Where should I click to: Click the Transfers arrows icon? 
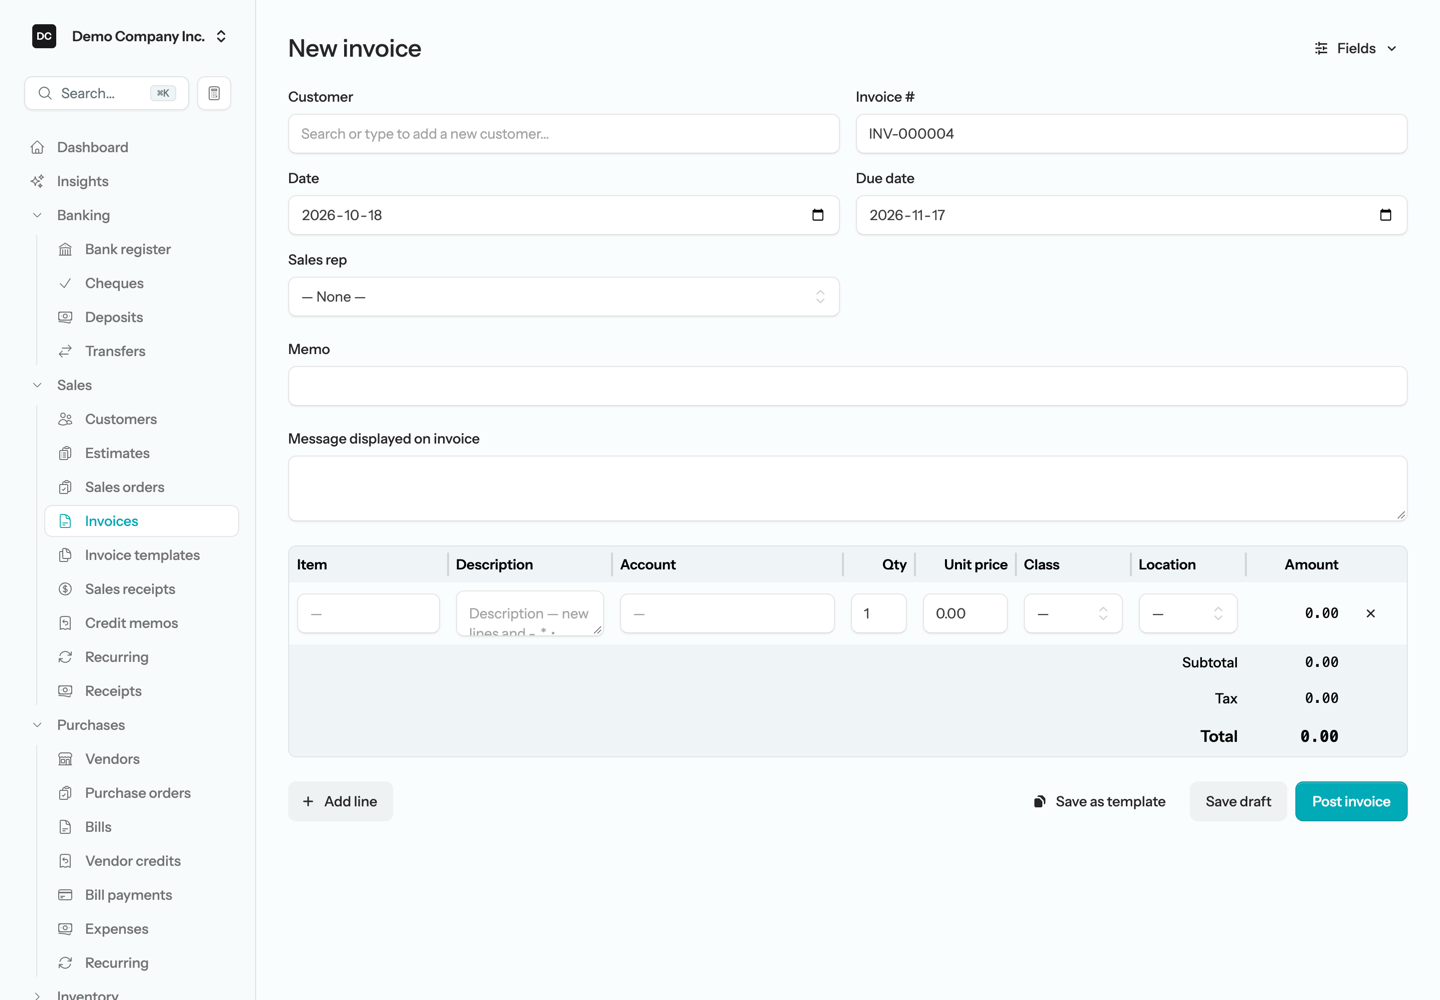click(x=65, y=351)
